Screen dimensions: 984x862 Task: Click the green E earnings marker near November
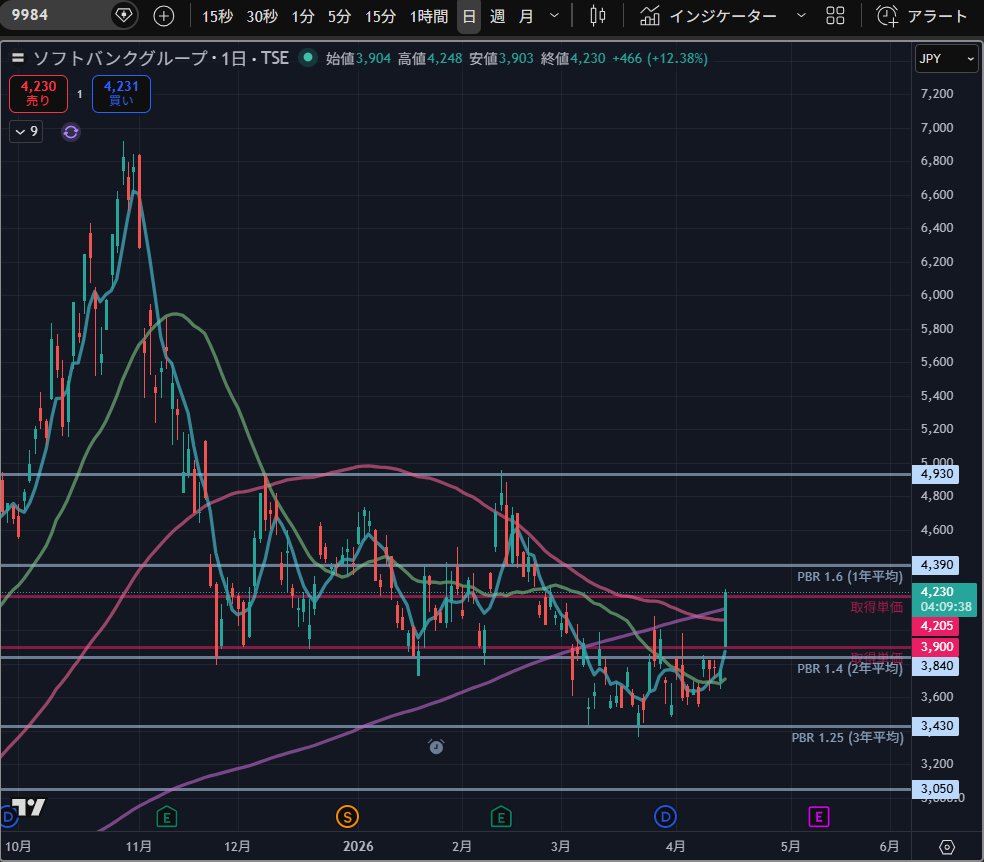tap(166, 817)
